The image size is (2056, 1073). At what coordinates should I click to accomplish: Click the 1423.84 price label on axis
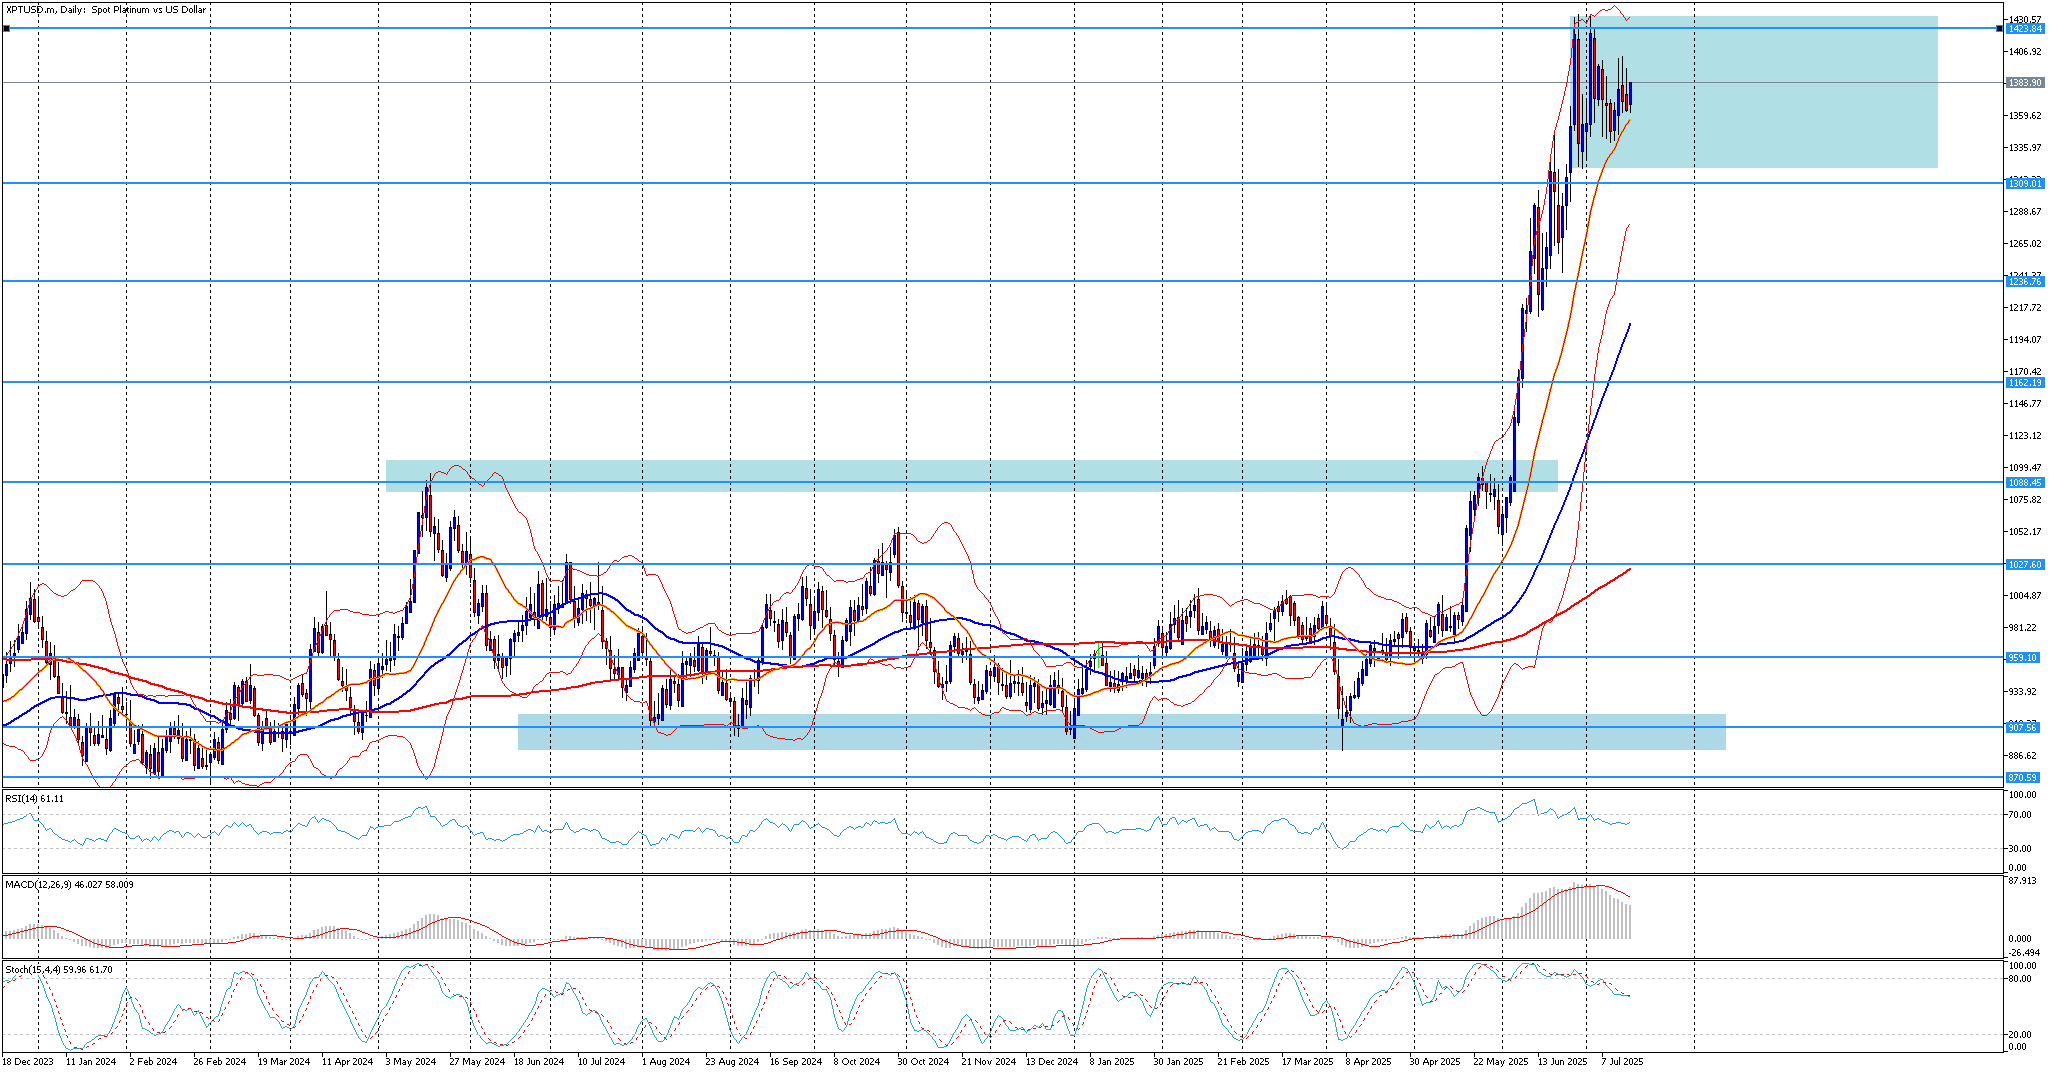point(2025,29)
